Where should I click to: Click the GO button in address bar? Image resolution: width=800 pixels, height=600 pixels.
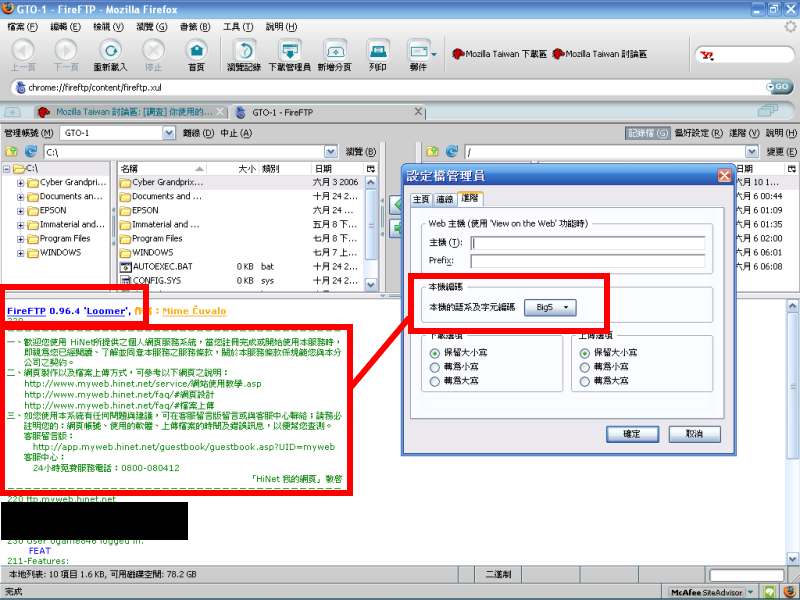coord(779,87)
